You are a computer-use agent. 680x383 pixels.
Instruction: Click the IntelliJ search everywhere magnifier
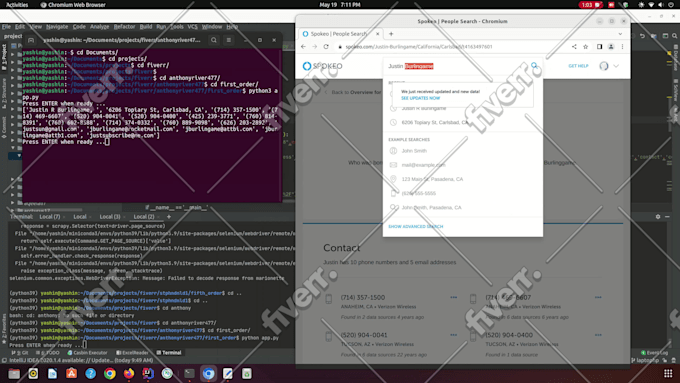click(675, 36)
